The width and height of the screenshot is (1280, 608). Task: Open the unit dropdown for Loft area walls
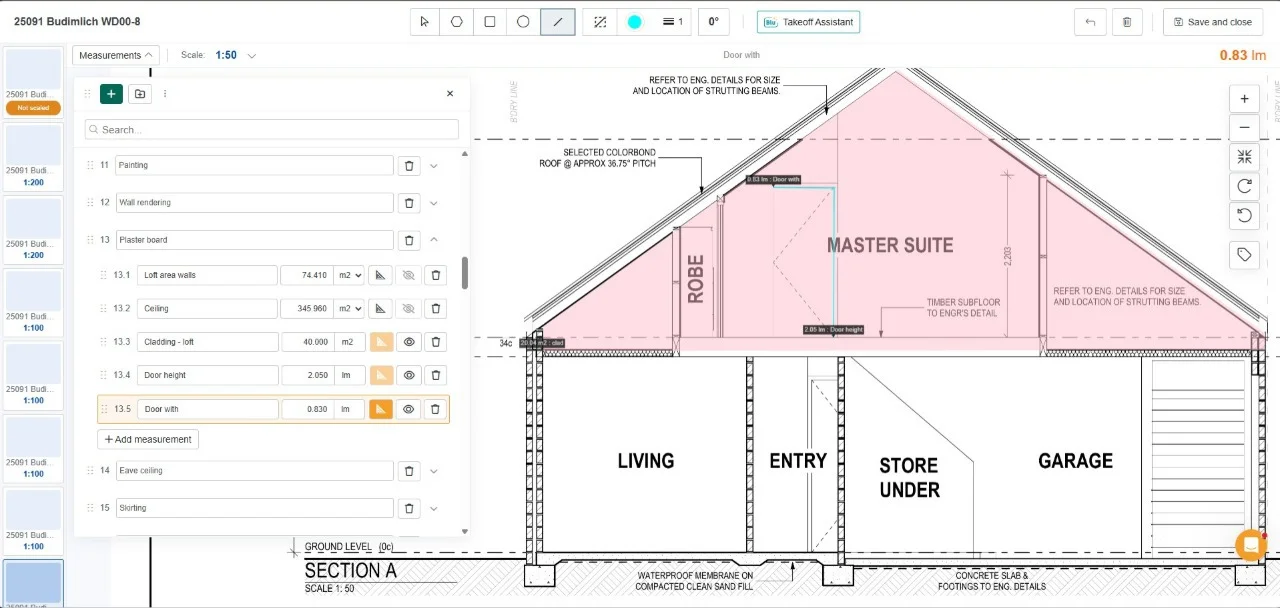[x=349, y=275]
